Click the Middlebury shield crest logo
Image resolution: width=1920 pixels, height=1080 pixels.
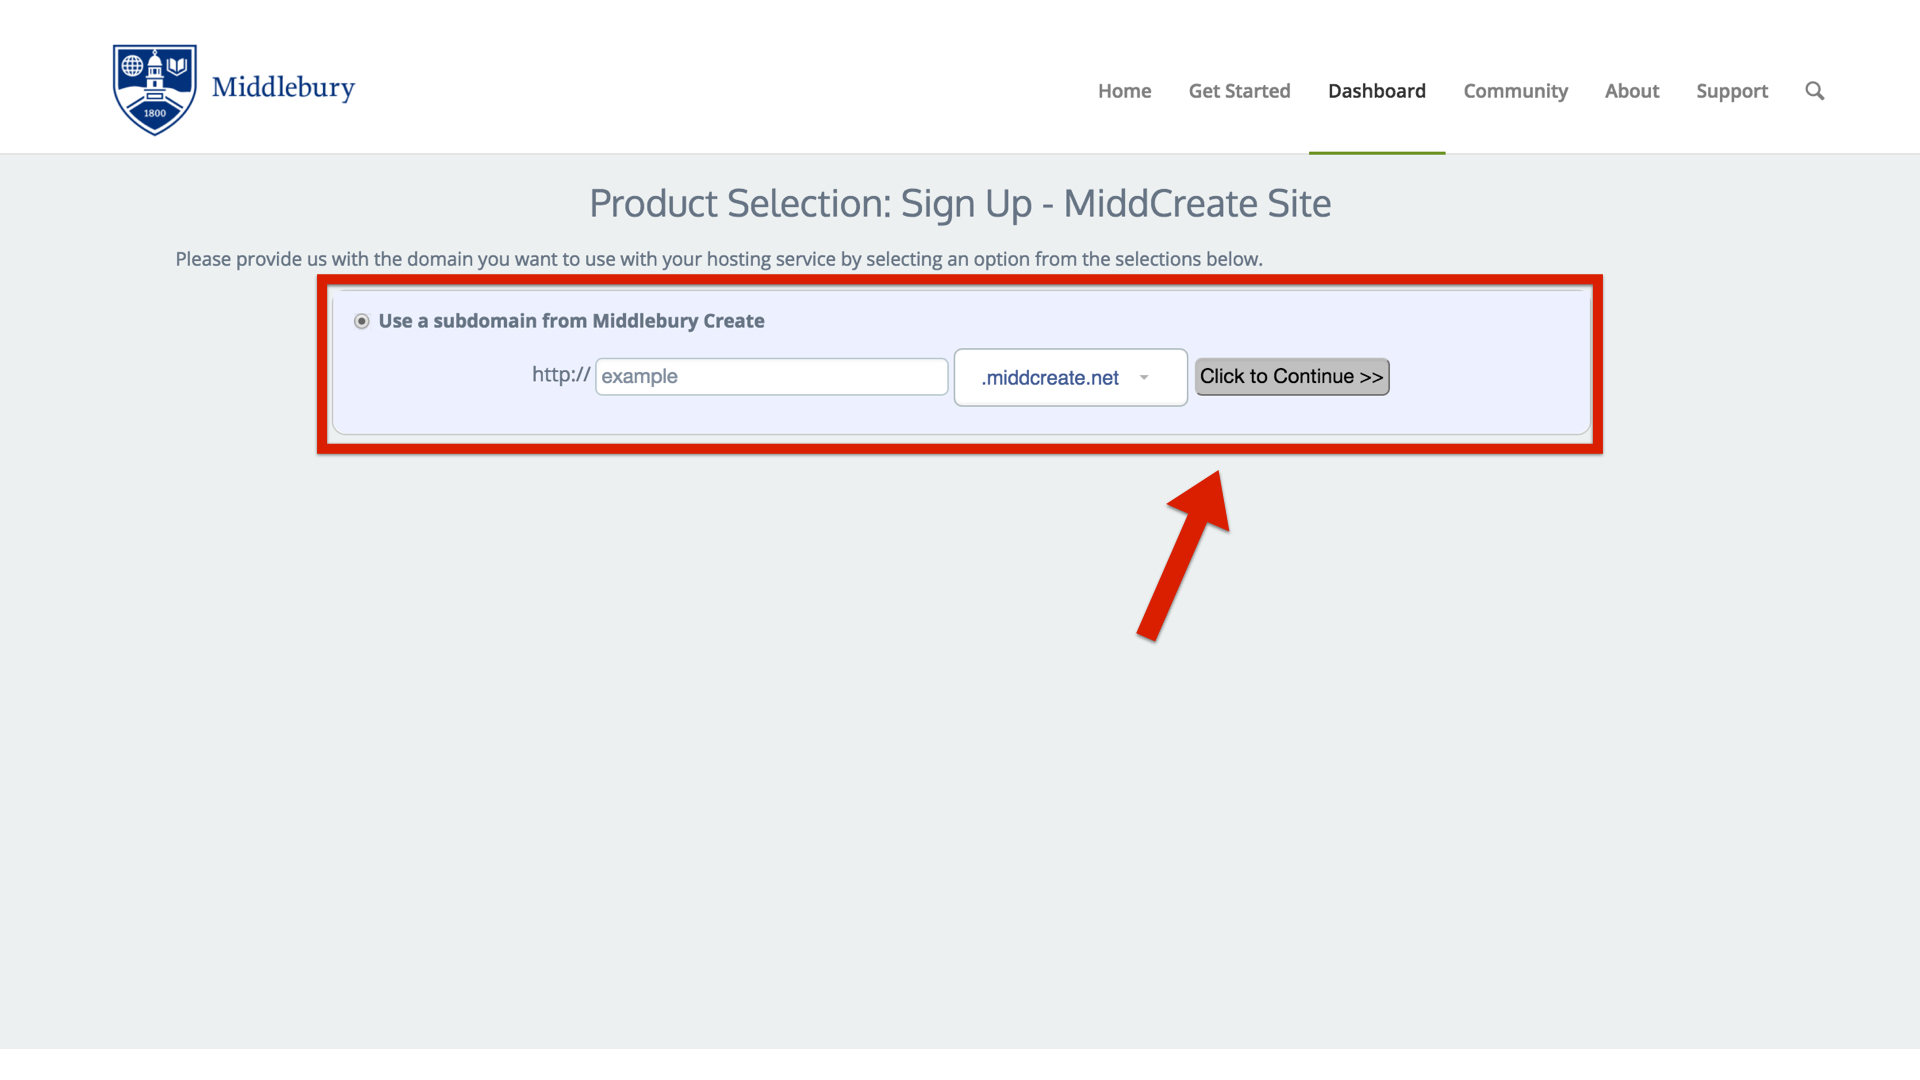[154, 89]
